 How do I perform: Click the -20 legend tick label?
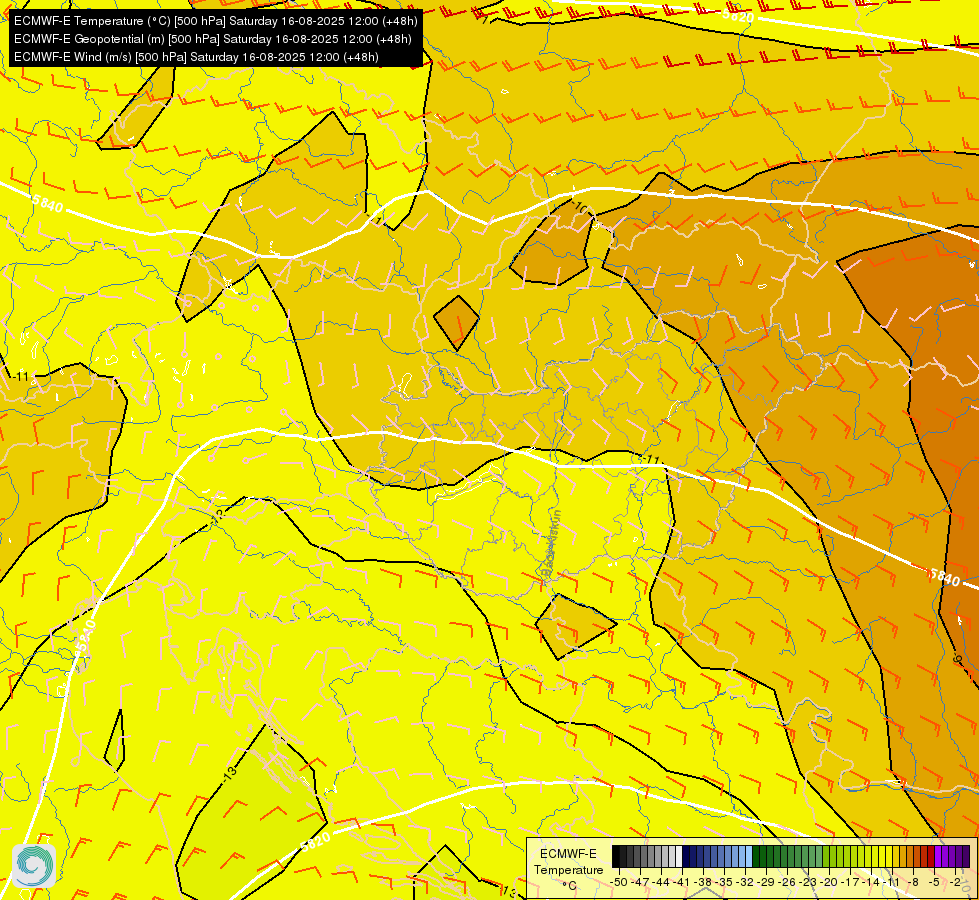pos(829,882)
